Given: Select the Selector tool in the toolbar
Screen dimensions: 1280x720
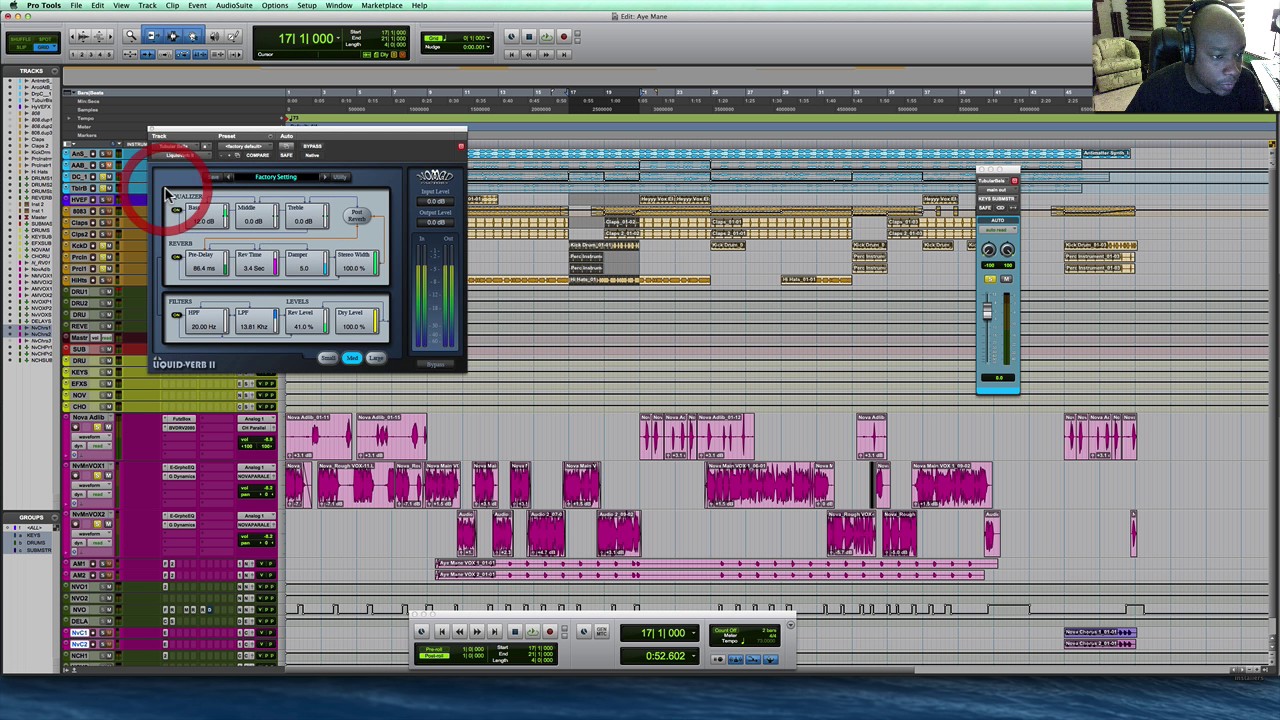Looking at the screenshot, I should [172, 36].
